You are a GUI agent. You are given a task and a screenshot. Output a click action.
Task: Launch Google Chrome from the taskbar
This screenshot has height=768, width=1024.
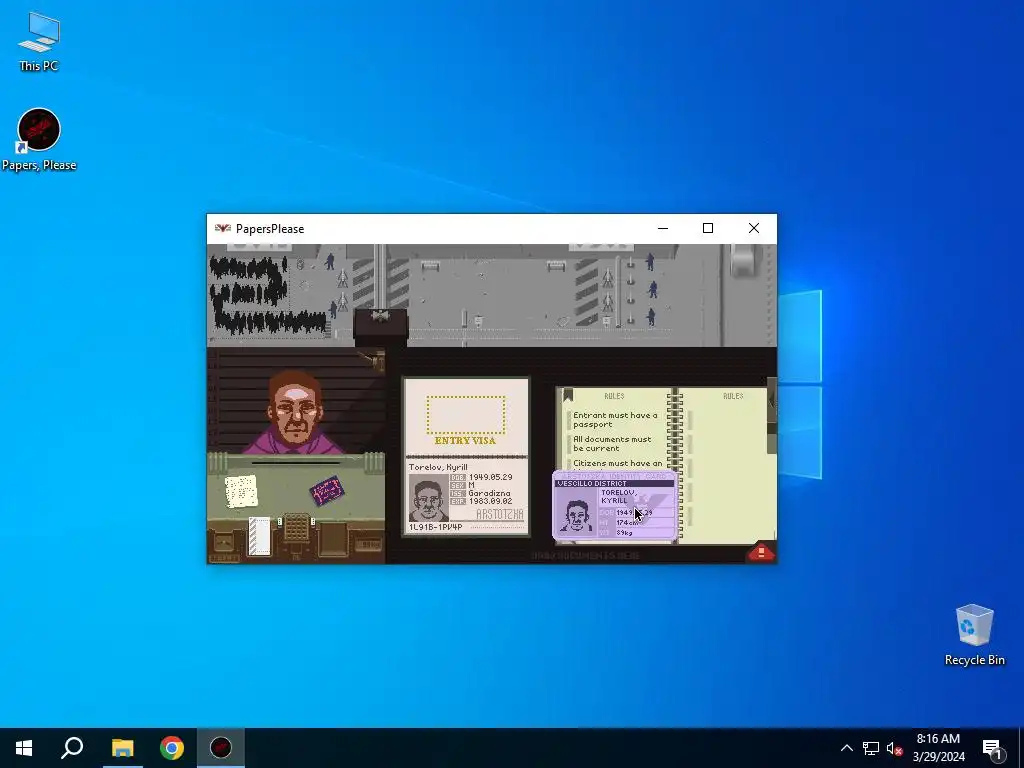(x=172, y=748)
